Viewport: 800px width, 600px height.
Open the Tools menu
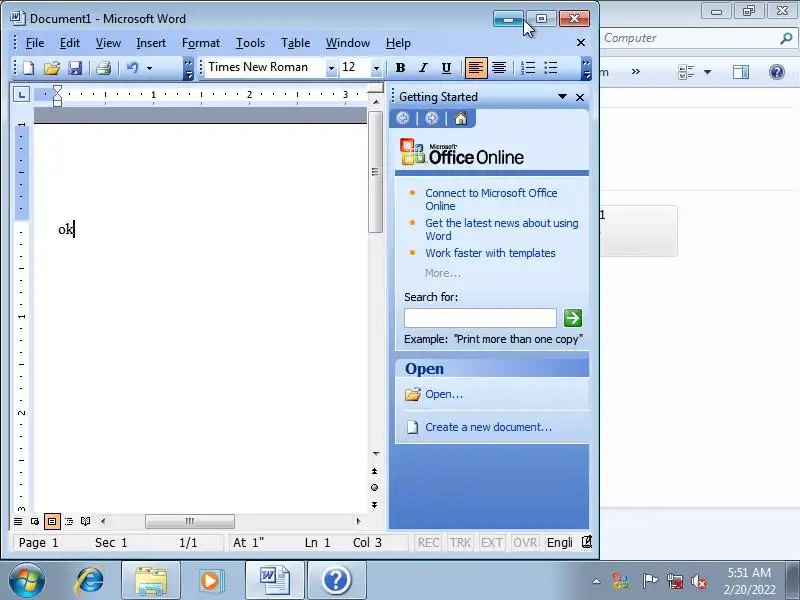click(x=250, y=43)
